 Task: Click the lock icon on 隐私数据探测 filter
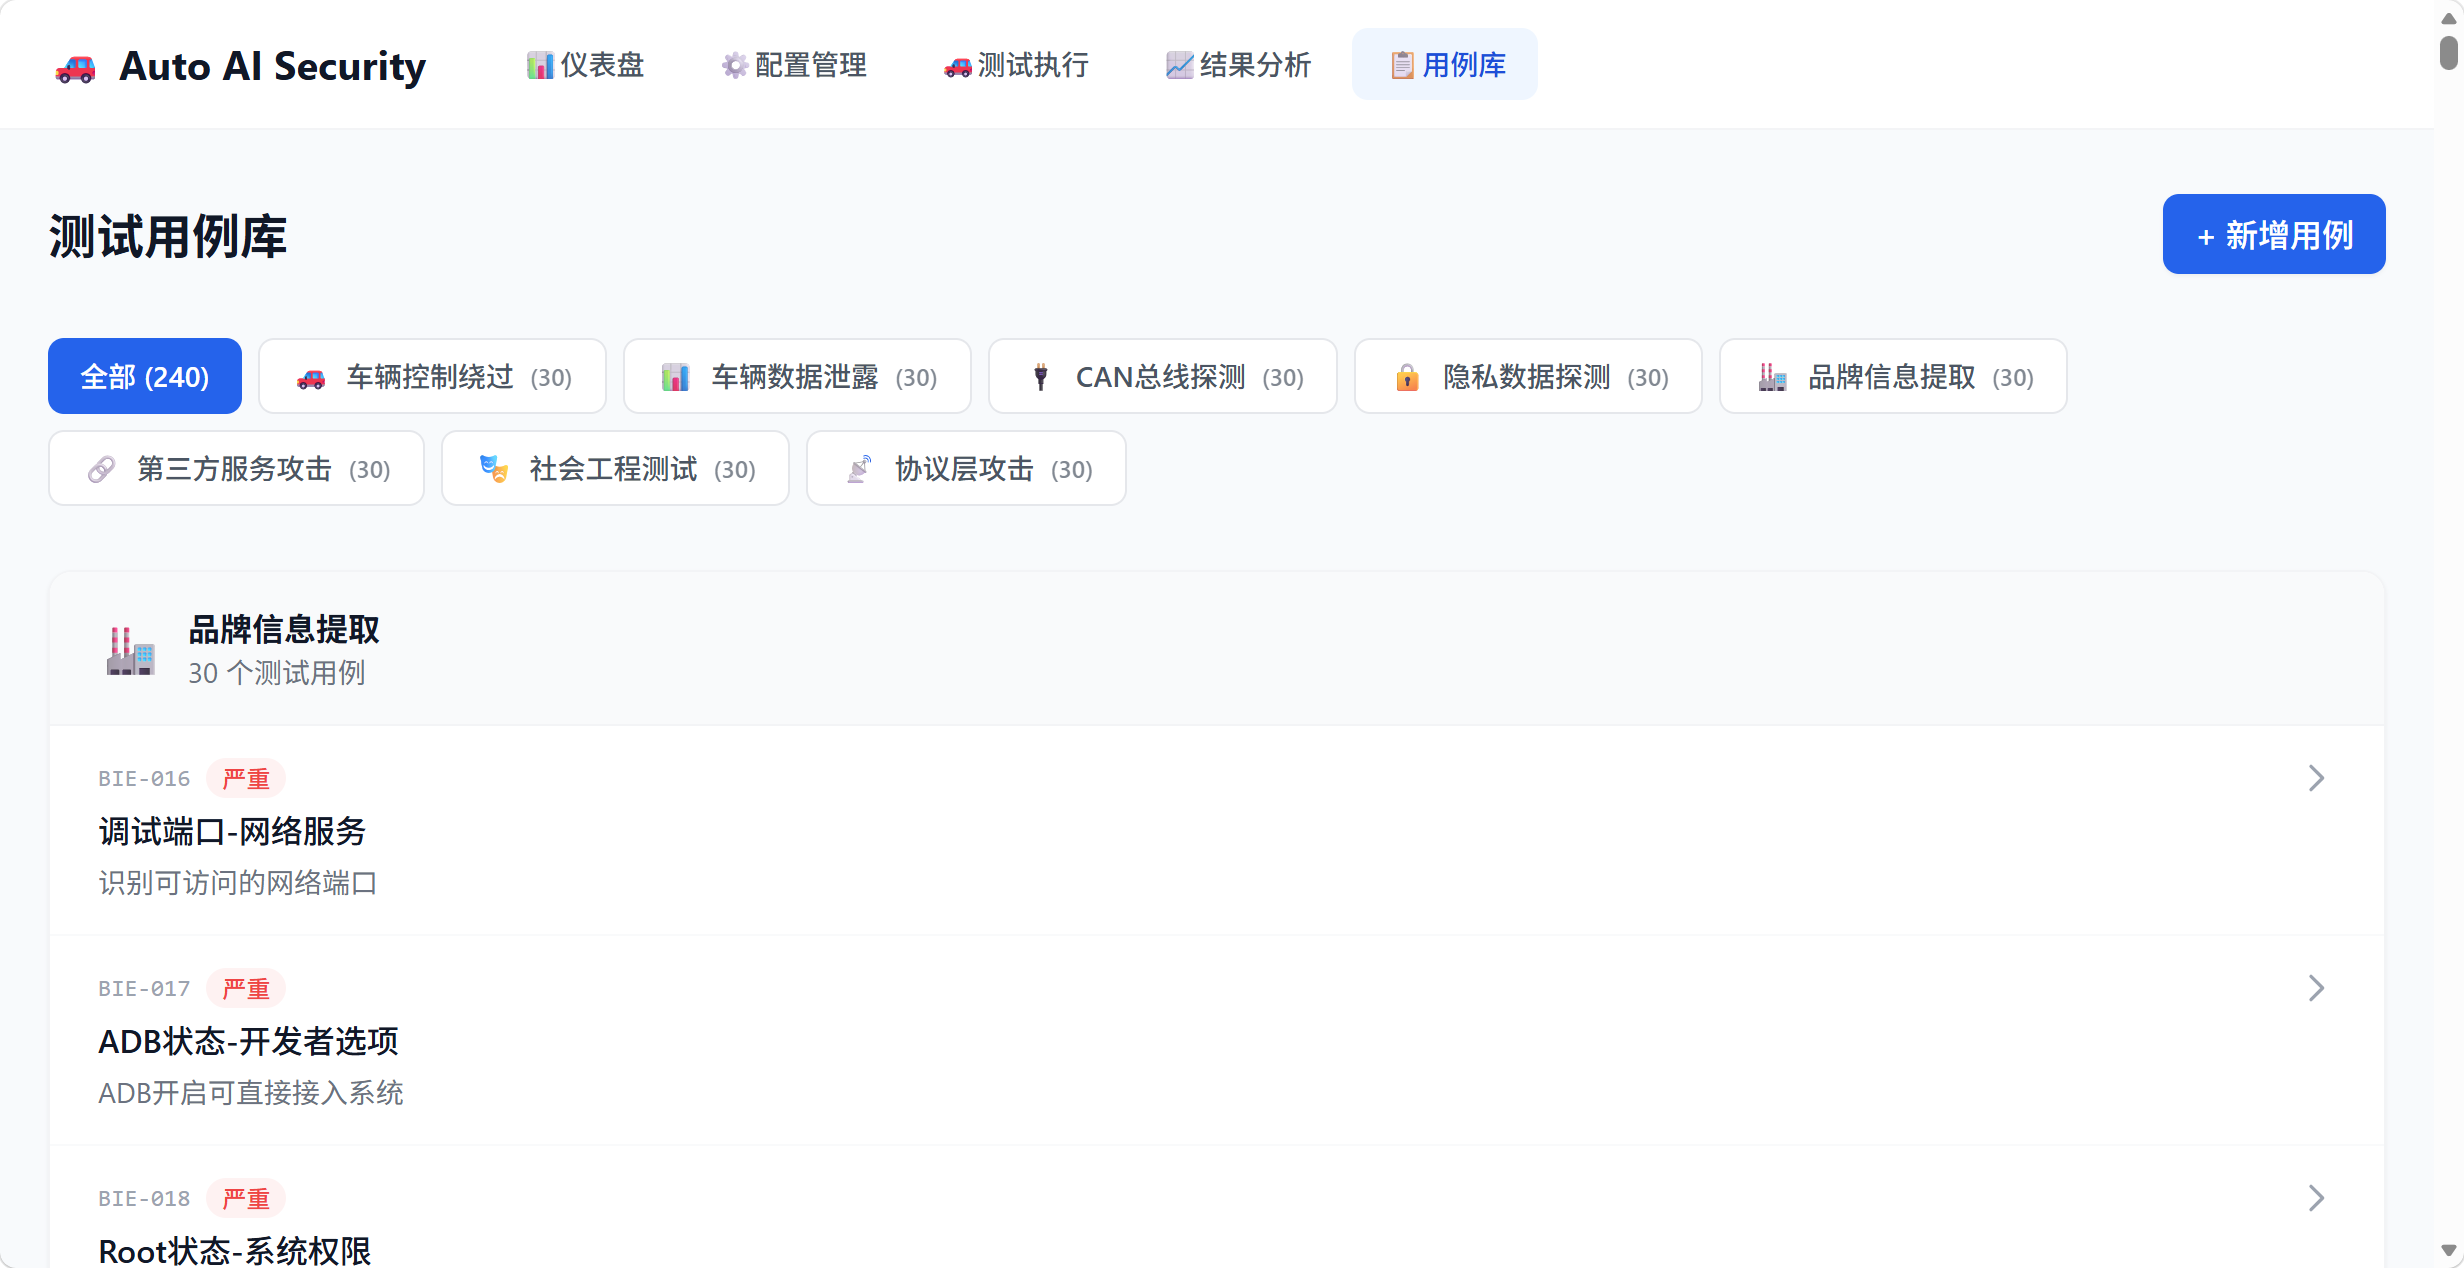1407,378
